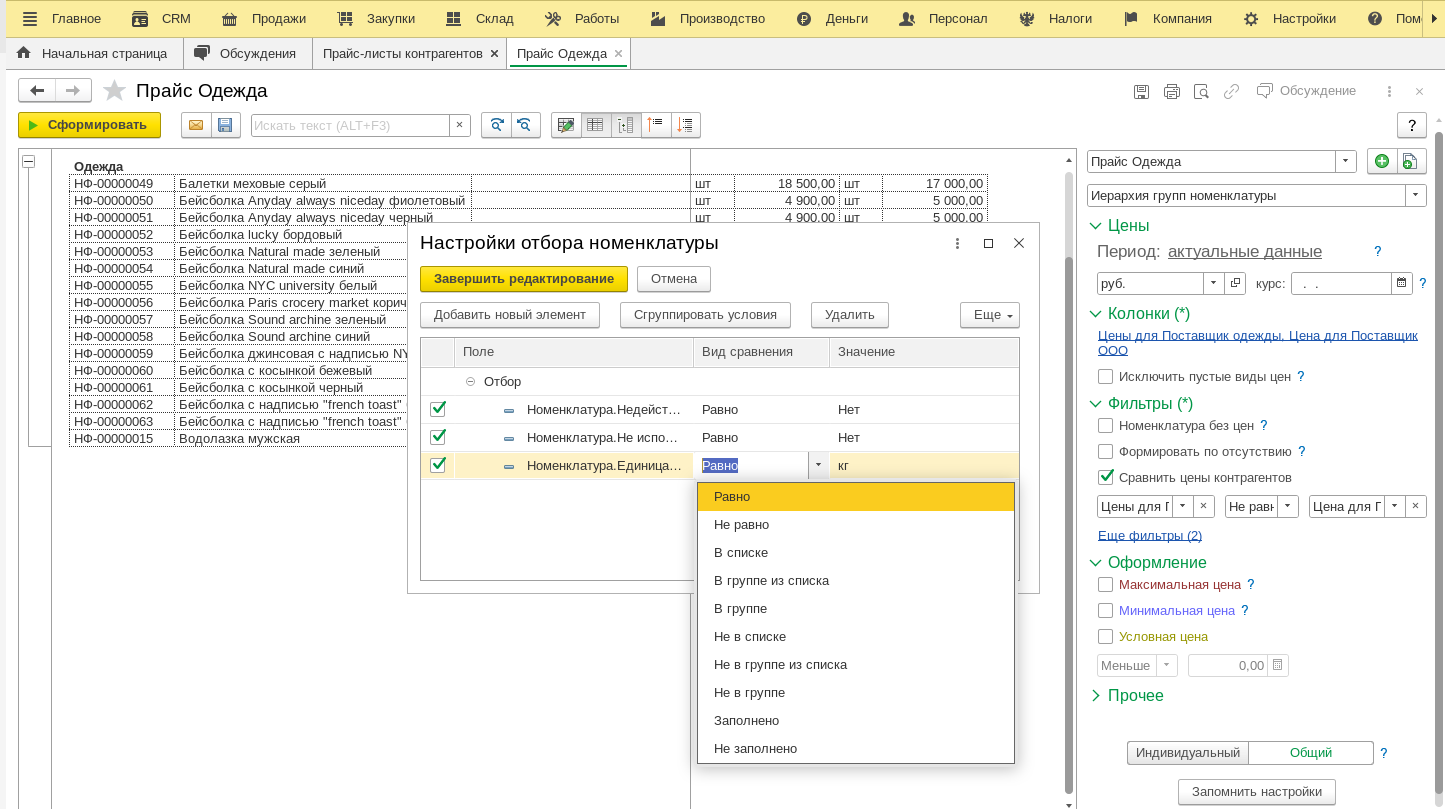Click the print preview magnifier icon
Viewport: 1445px width, 809px height.
tap(1201, 91)
